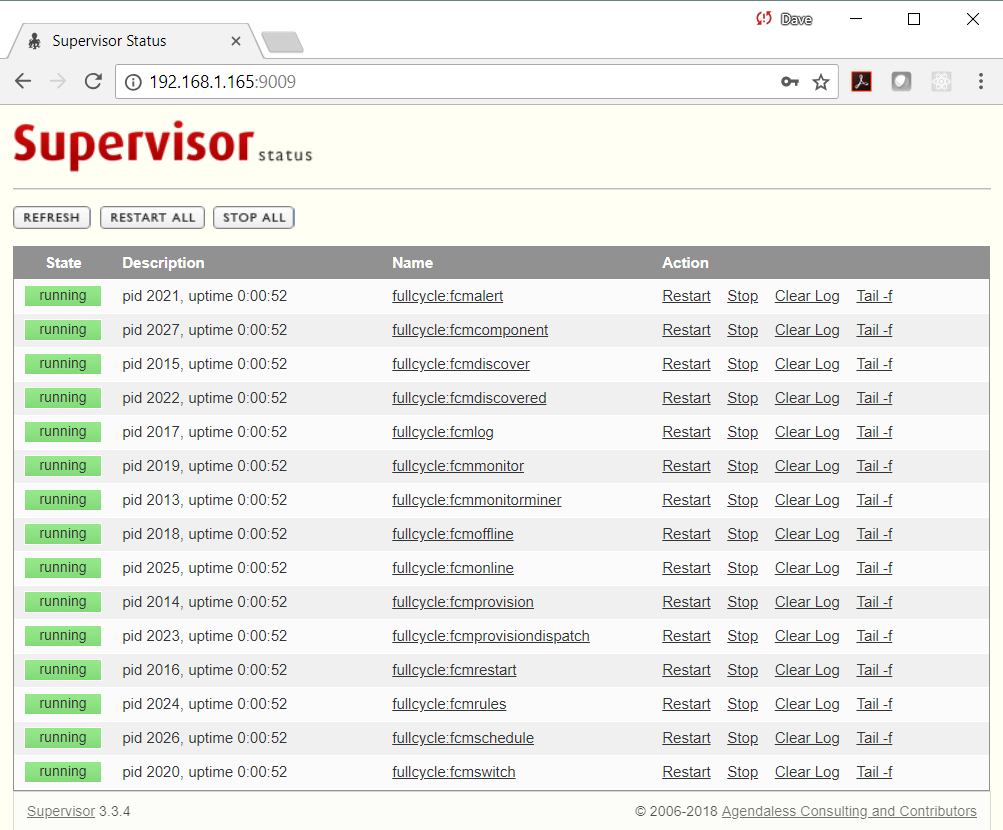Click the gray shield extension icon
This screenshot has width=1003, height=830.
coord(901,82)
